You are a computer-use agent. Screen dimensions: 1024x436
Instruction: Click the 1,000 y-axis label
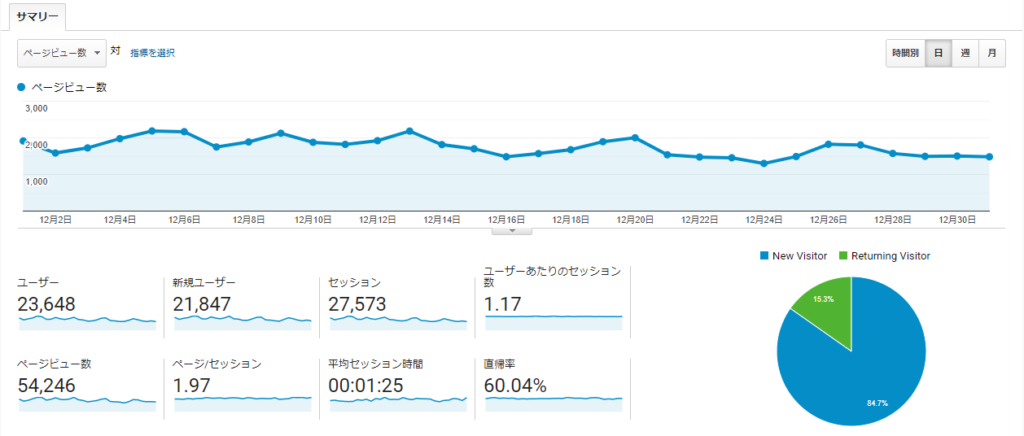(36, 181)
